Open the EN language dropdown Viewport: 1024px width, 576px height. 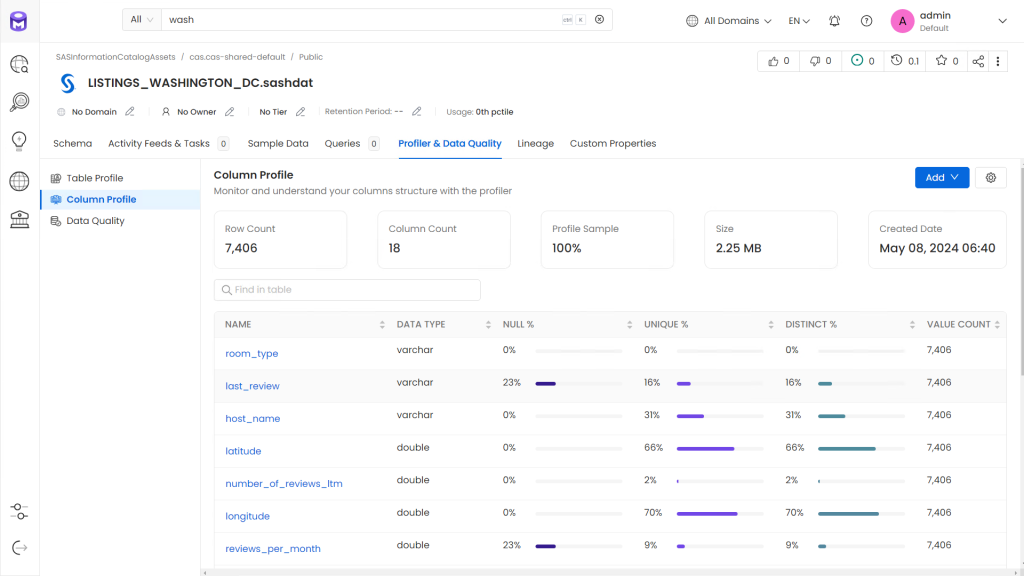click(x=799, y=21)
